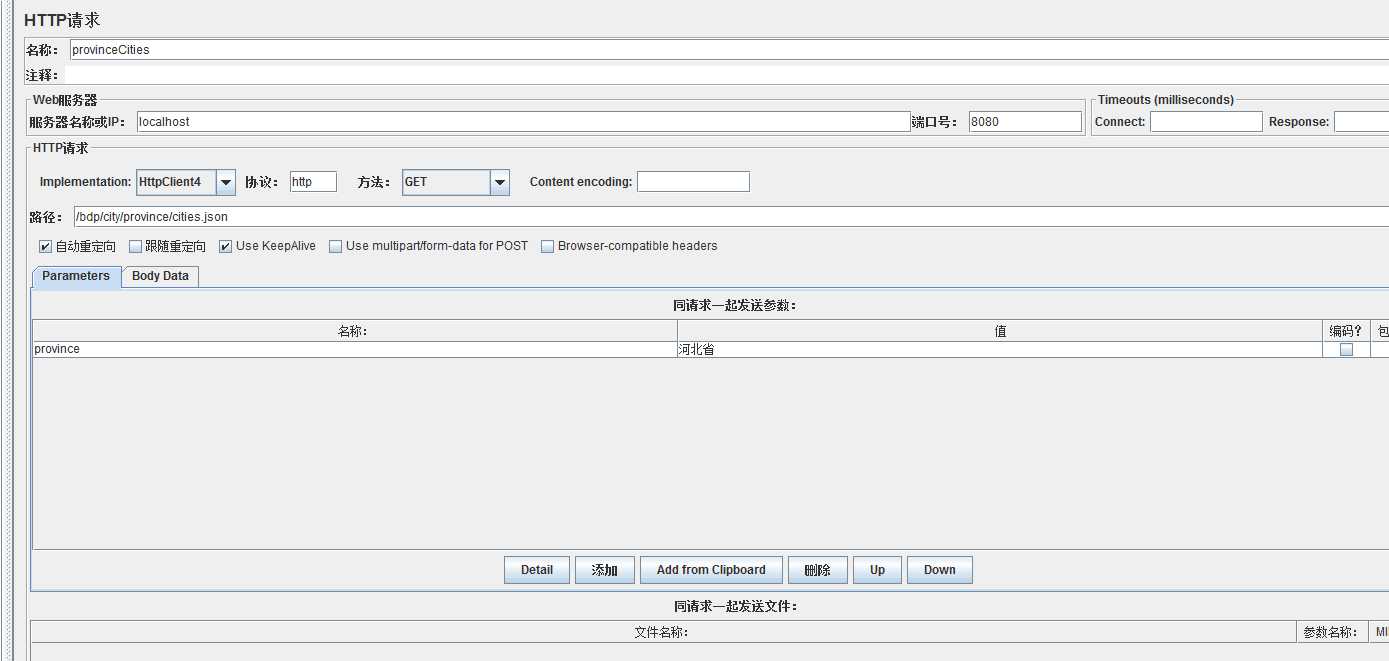Open the Implementation dropdown HttpClient4
The height and width of the screenshot is (661, 1389).
186,182
